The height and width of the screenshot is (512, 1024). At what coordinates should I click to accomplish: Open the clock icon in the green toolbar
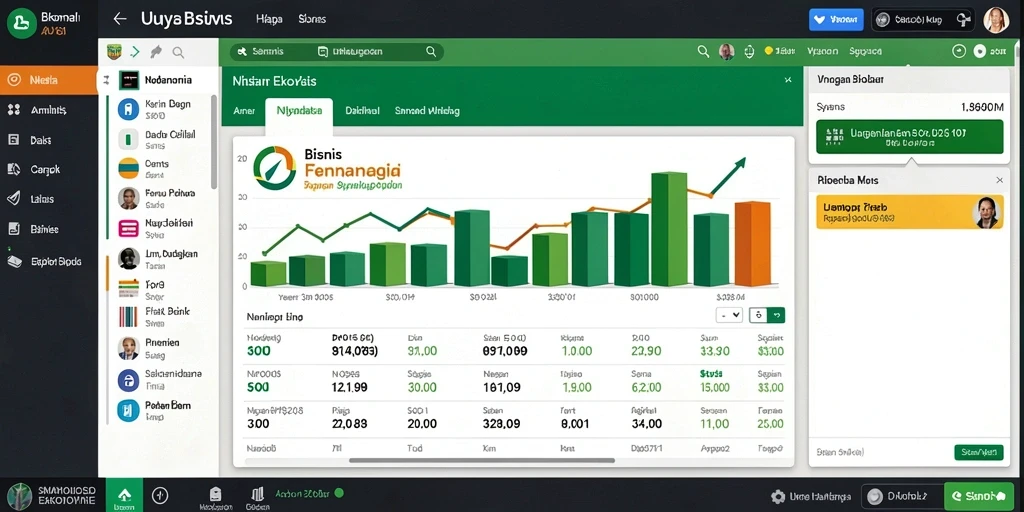click(959, 51)
